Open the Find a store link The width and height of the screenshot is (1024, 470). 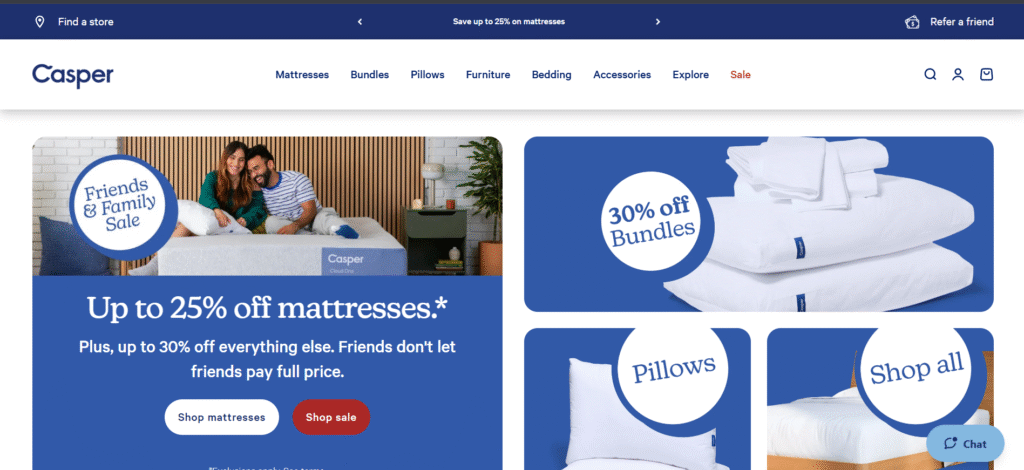coord(86,22)
